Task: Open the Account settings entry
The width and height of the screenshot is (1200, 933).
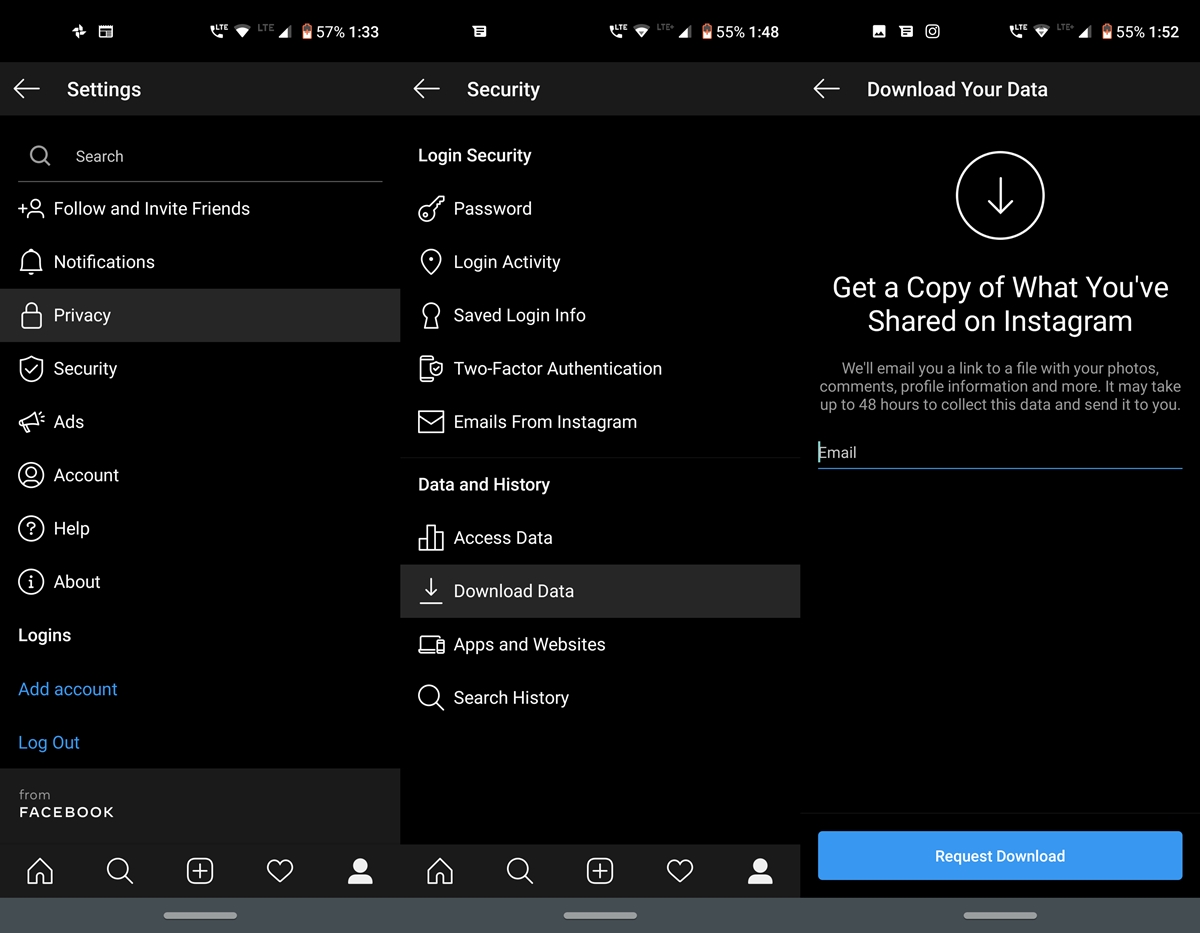Action: [x=200, y=475]
